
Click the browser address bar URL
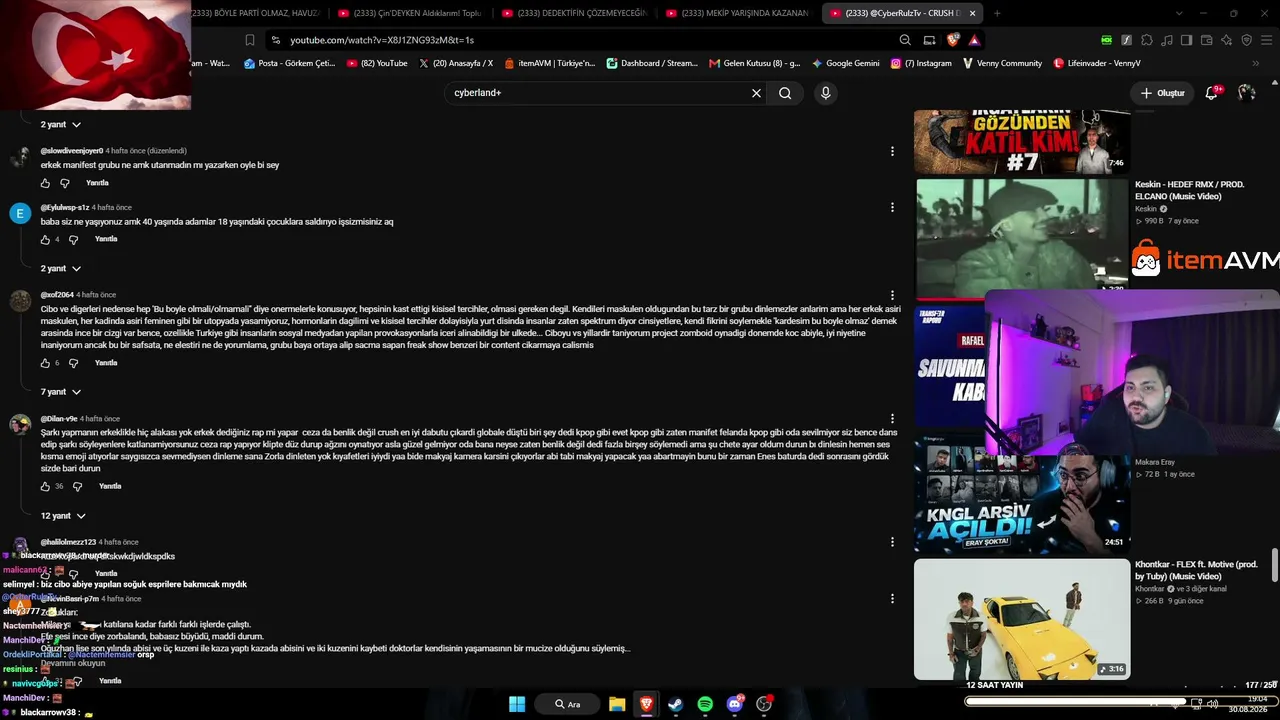click(x=382, y=40)
